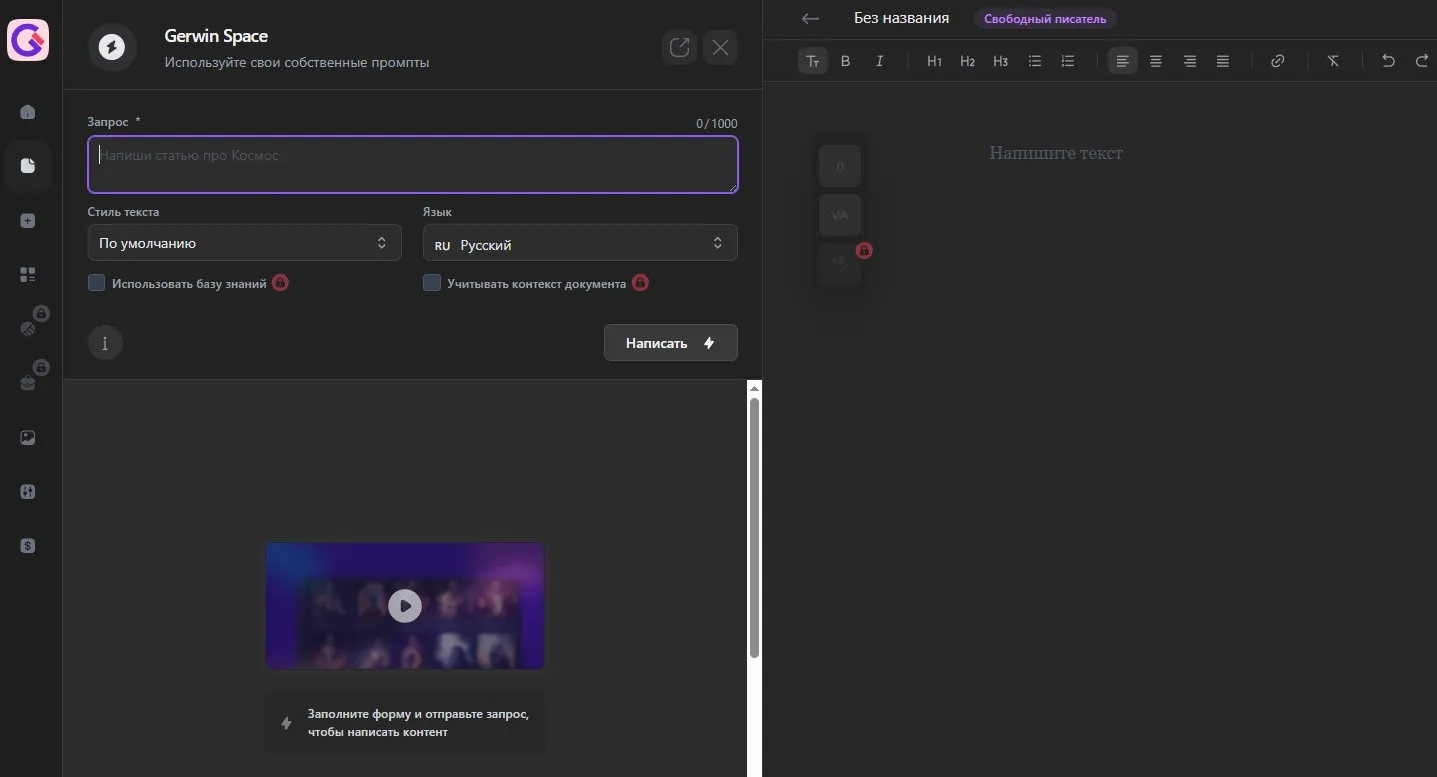Click the info icon below the form

(105, 343)
